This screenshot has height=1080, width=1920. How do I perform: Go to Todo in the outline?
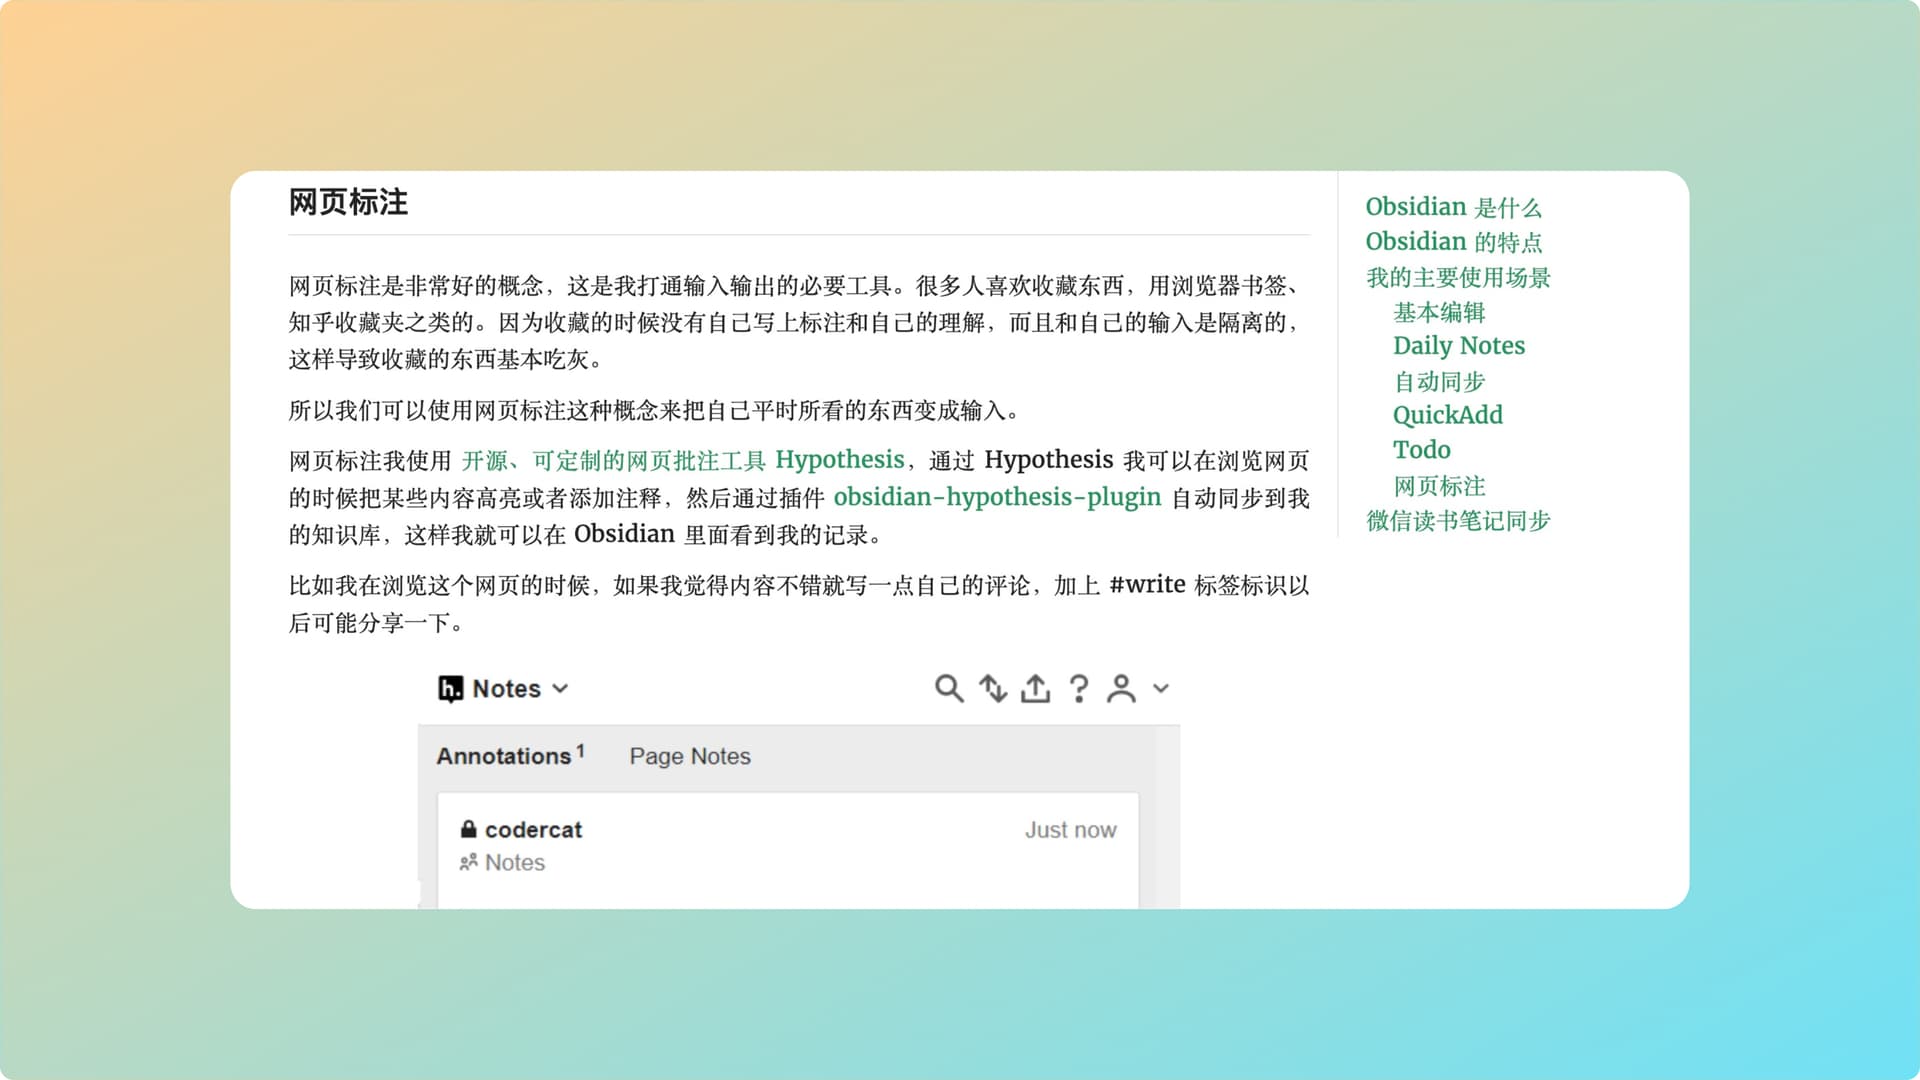pos(1422,450)
